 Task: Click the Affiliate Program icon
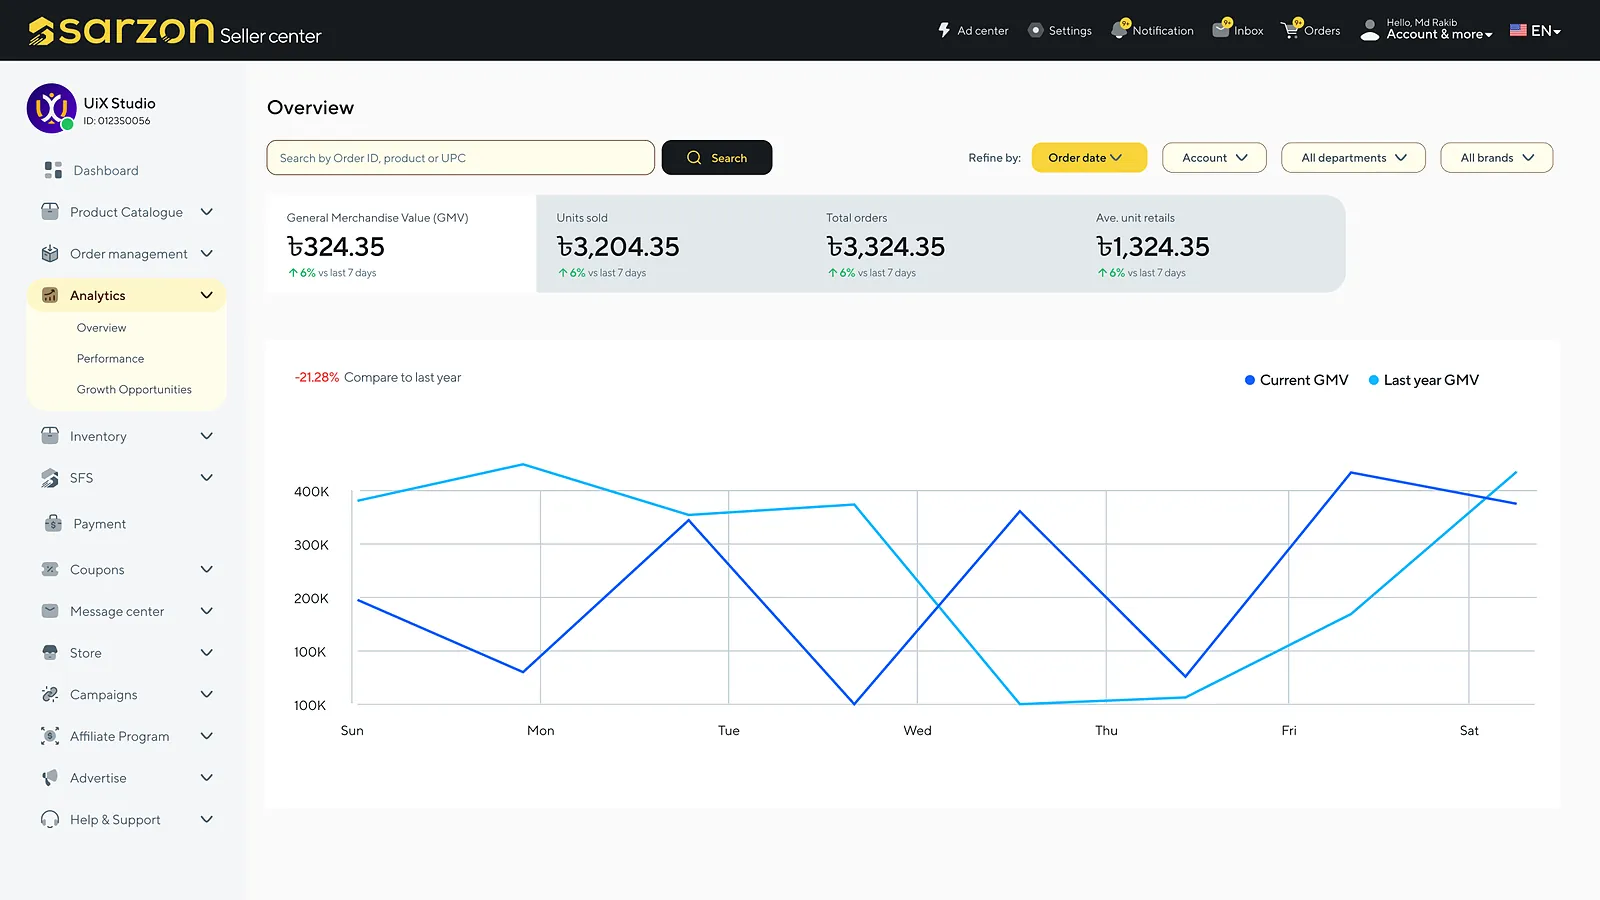click(50, 736)
